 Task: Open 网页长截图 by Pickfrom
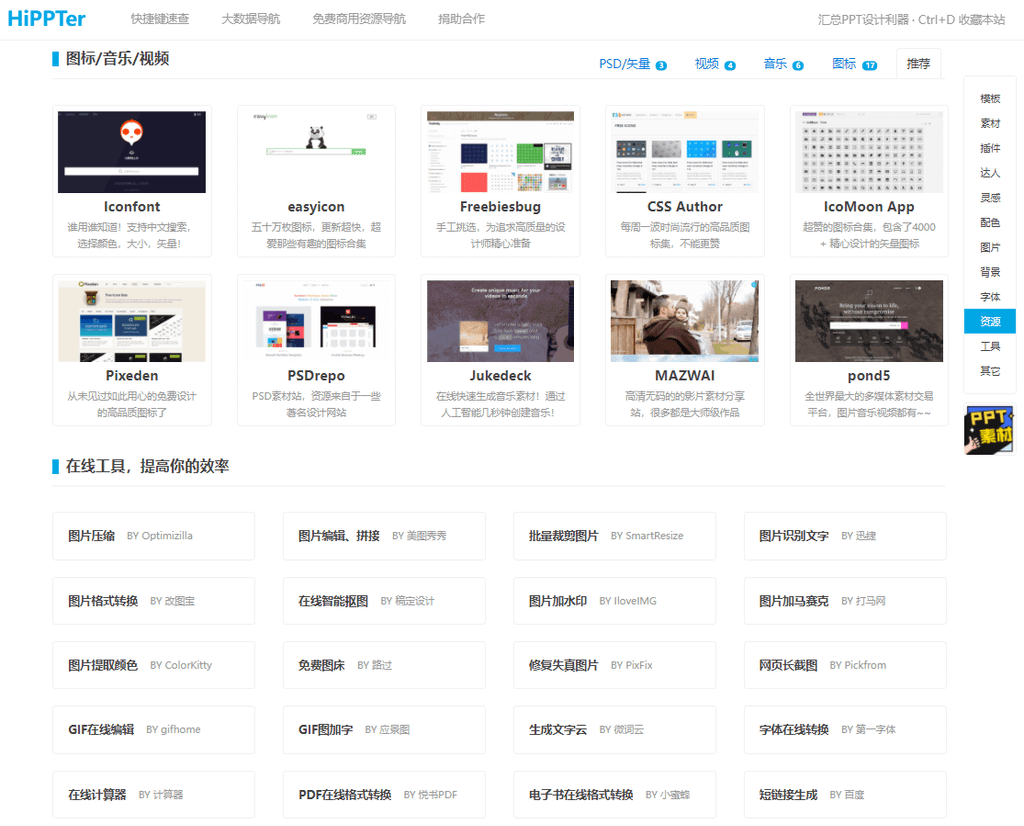[845, 665]
